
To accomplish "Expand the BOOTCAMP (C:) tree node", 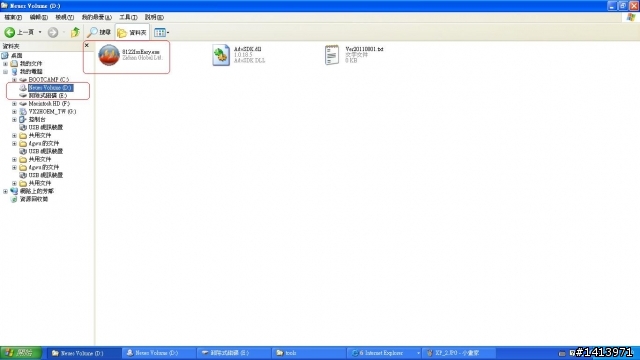I will (x=14, y=80).
